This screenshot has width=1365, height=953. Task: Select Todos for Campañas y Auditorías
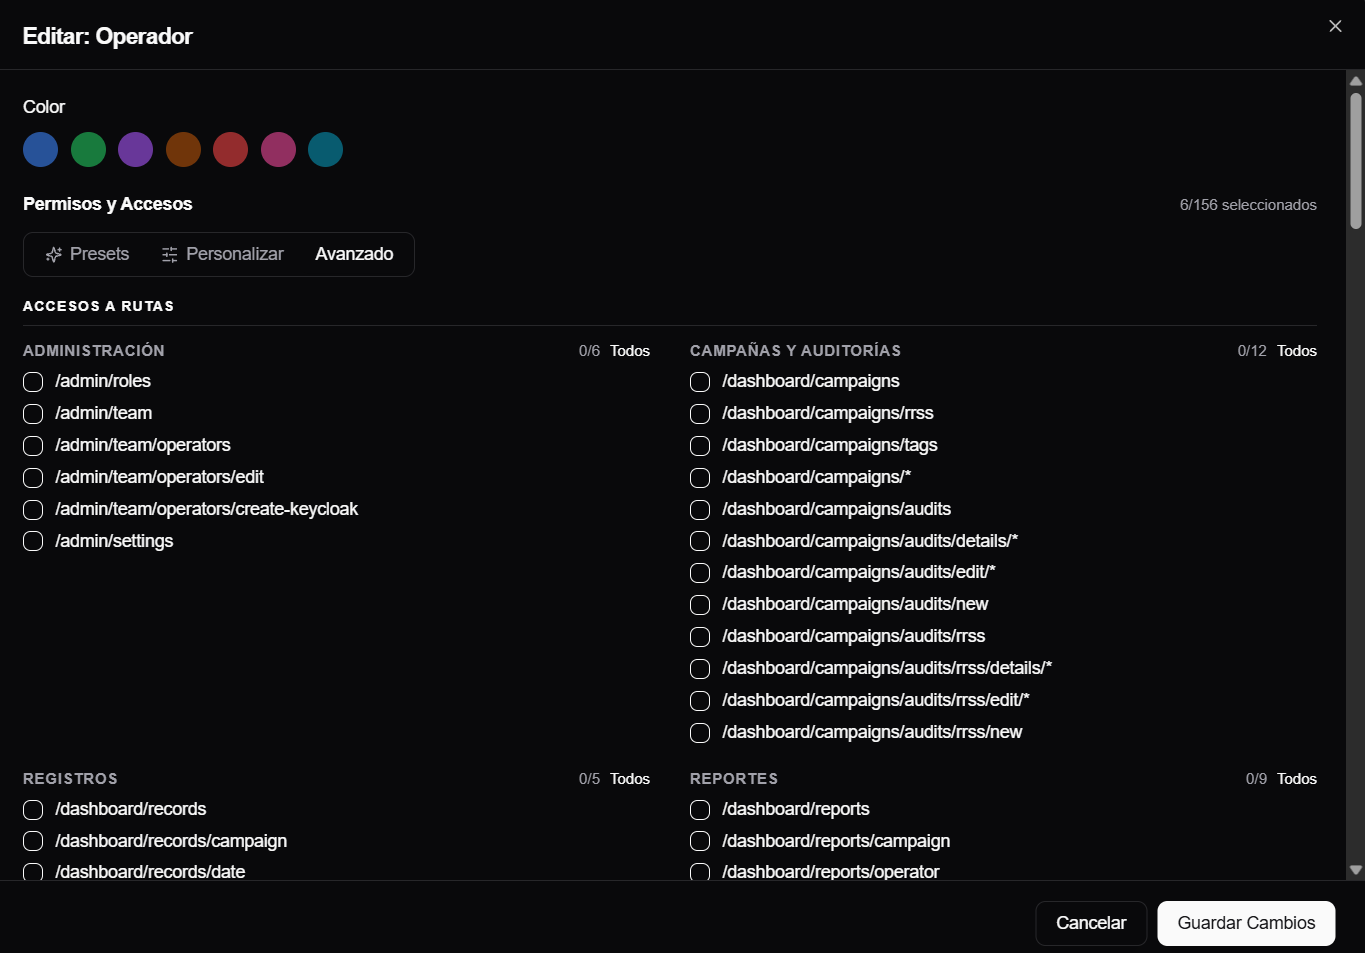point(1297,351)
